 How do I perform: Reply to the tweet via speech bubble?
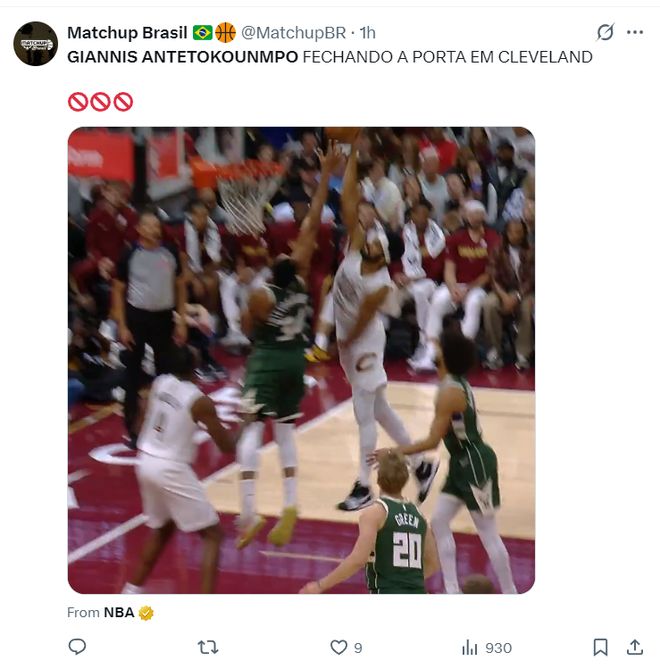[x=77, y=647]
